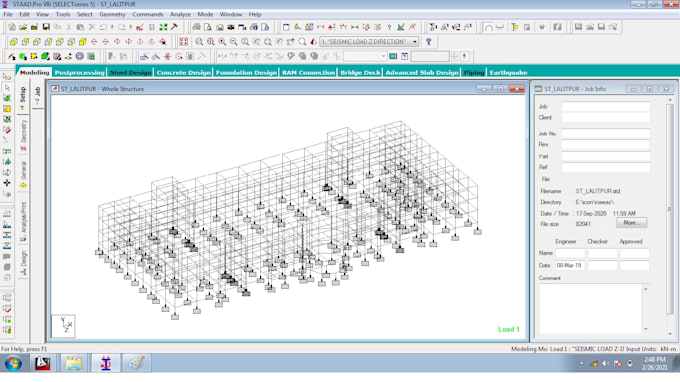Select the General vertical page tab
Viewport: 680px width, 382px height.
click(23, 173)
